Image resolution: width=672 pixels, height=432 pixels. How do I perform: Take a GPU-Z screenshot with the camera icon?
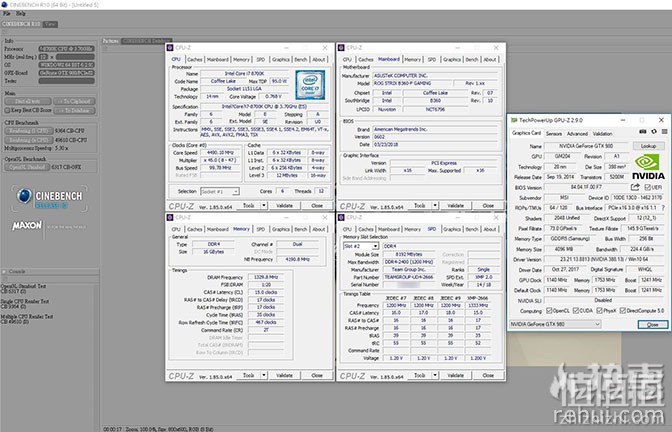(x=642, y=132)
